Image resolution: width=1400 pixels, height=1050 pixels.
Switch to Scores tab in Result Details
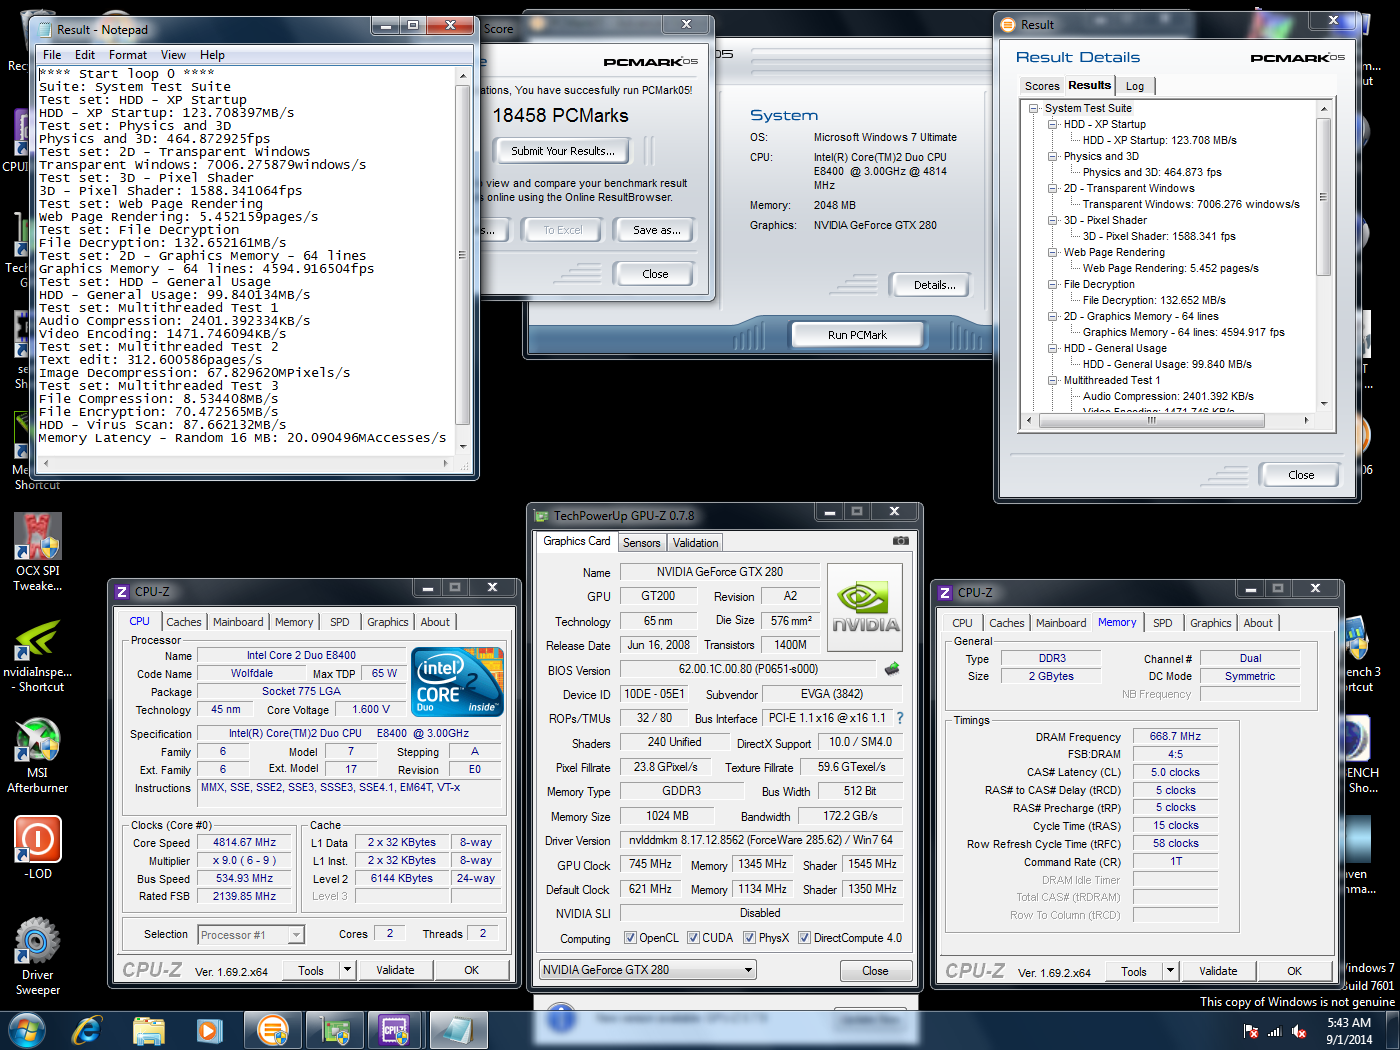(x=1042, y=86)
